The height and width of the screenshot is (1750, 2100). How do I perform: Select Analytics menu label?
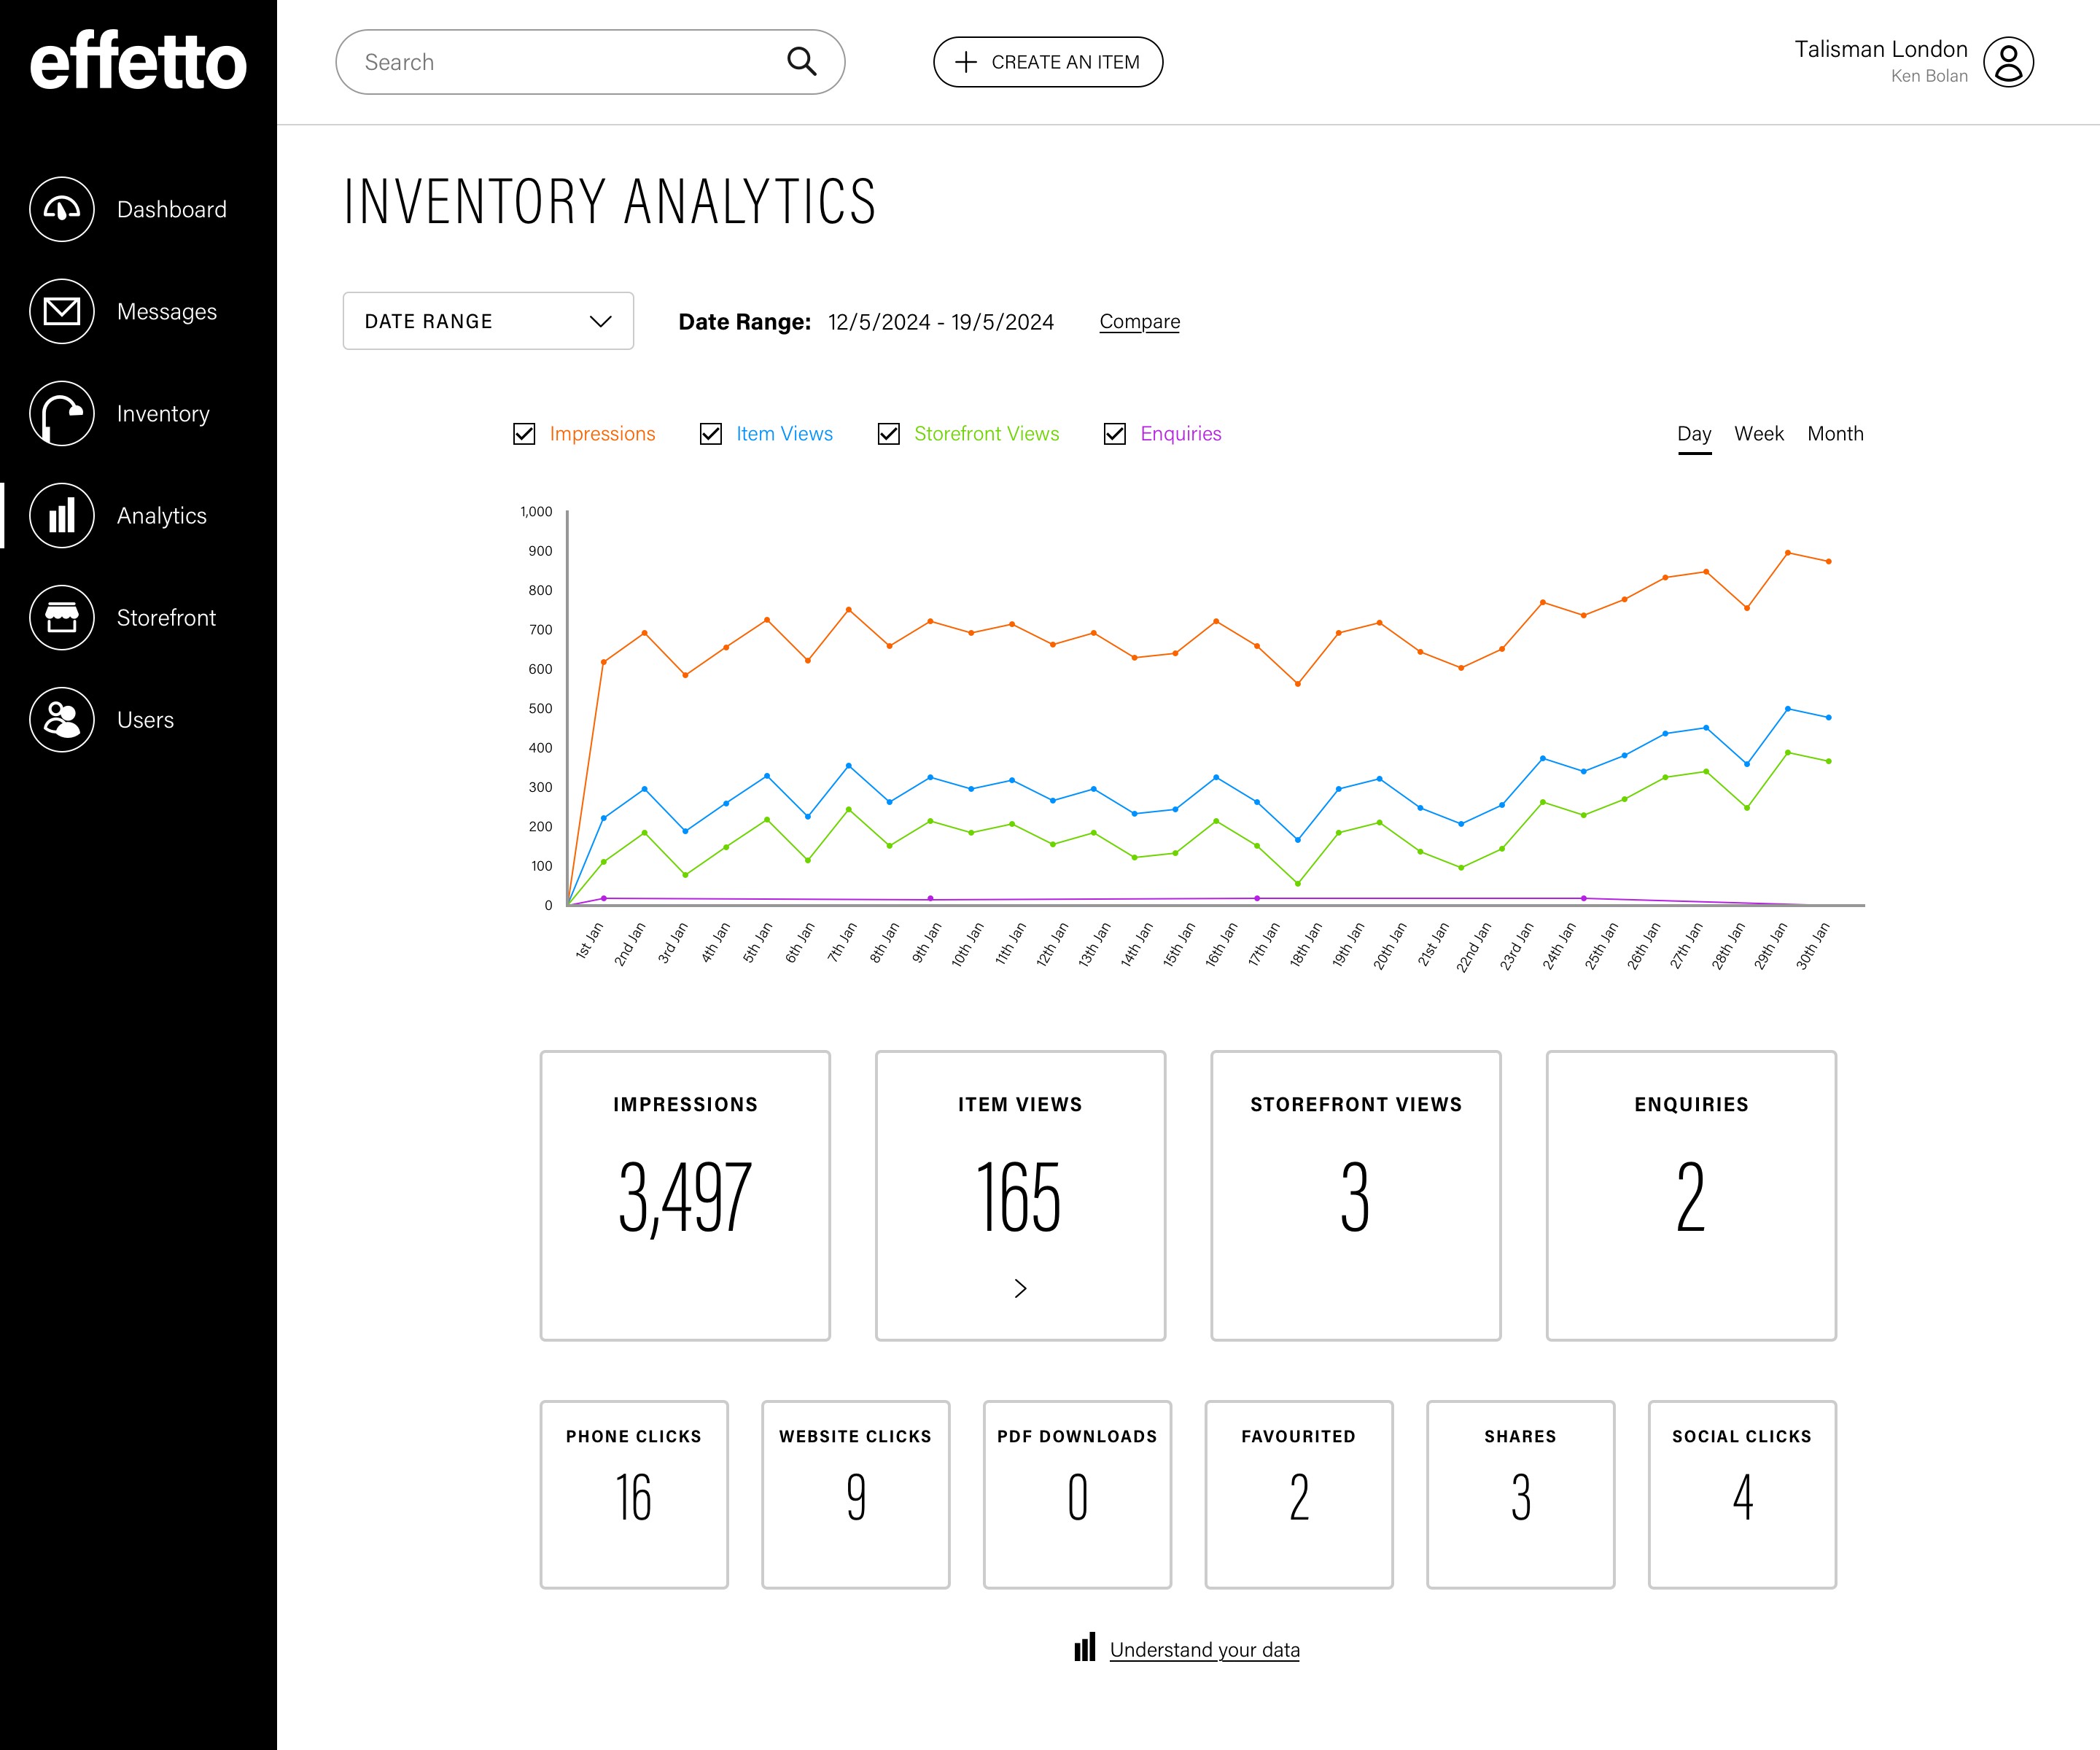(162, 516)
